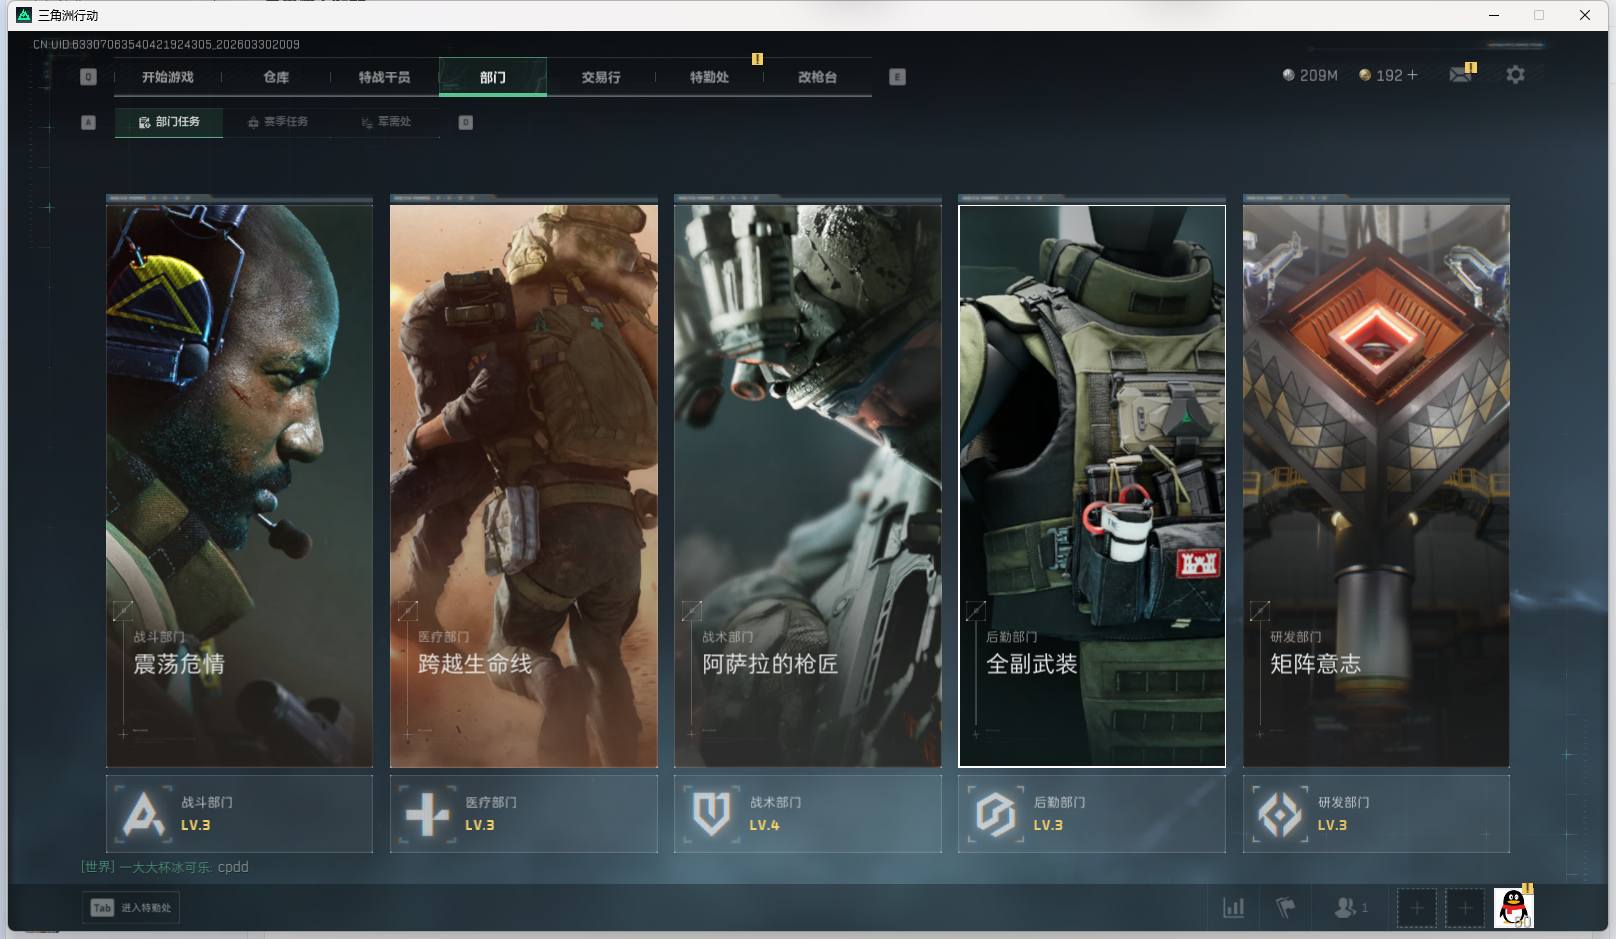Viewport: 1616px width, 939px height.
Task: Open the mail inbox envelope icon
Action: 1460,75
